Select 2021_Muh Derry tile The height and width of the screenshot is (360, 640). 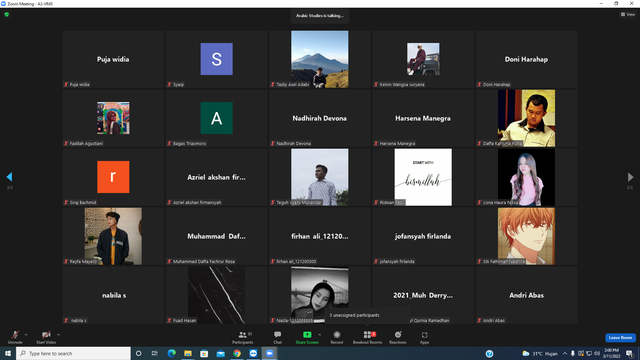pyautogui.click(x=423, y=295)
